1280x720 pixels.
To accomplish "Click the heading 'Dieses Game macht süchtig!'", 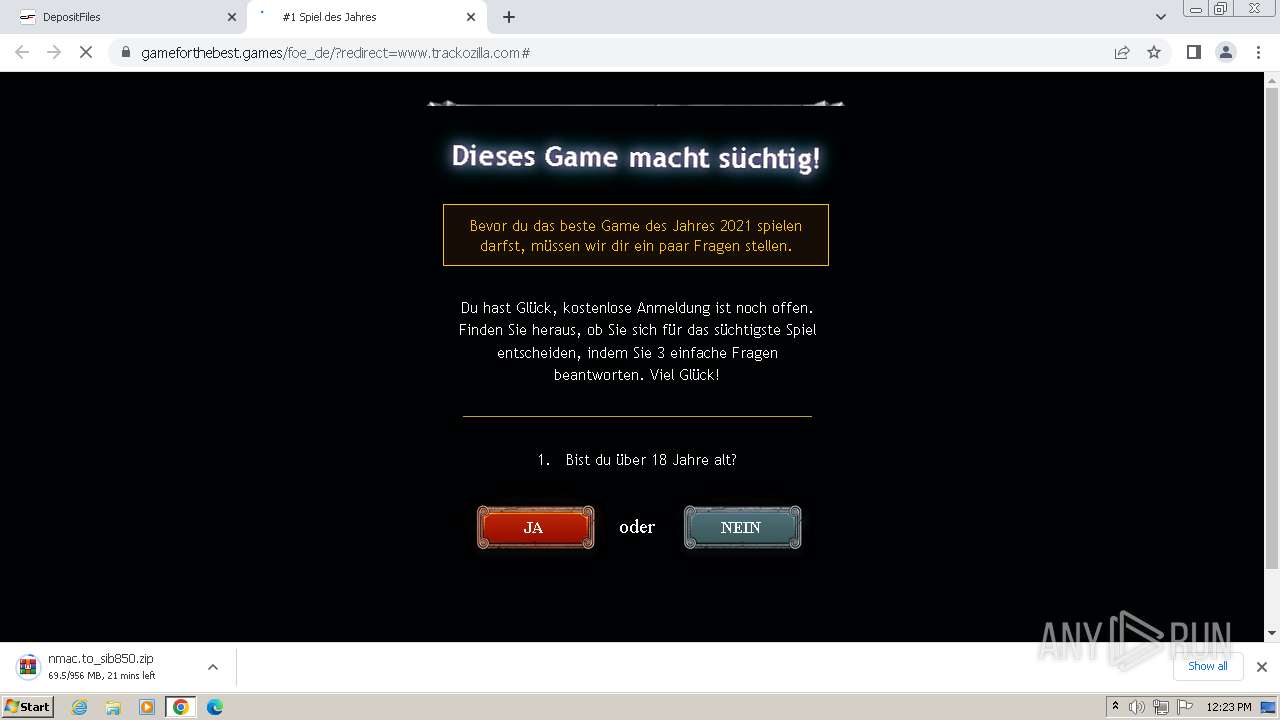I will click(636, 157).
